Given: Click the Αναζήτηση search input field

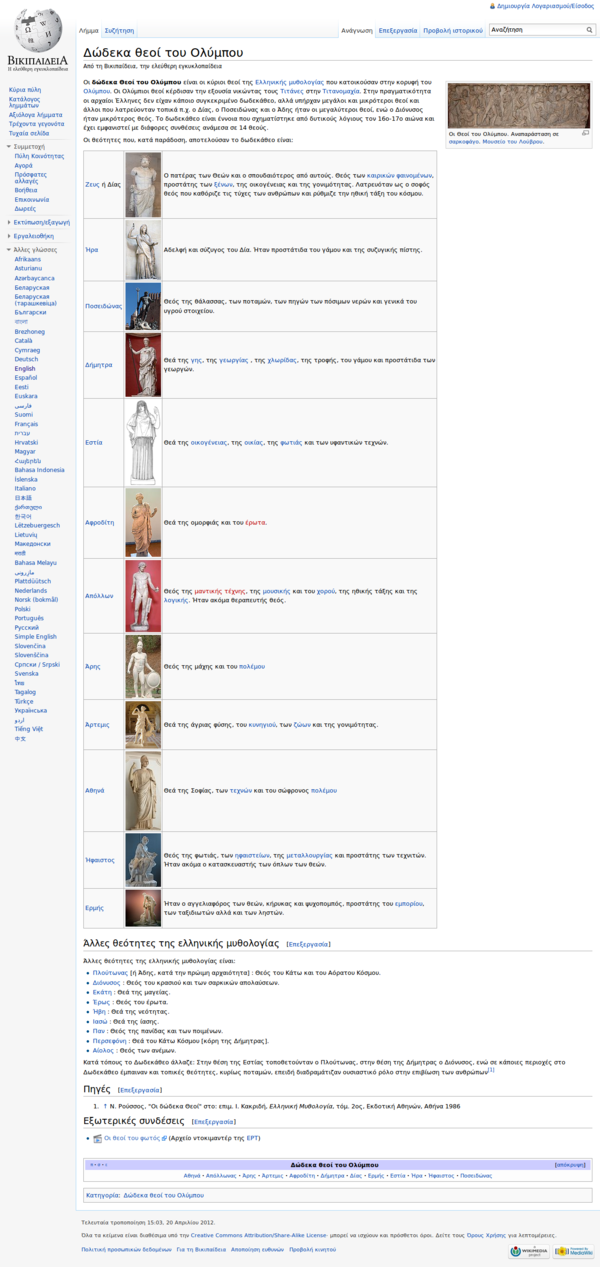Looking at the screenshot, I should coord(530,31).
